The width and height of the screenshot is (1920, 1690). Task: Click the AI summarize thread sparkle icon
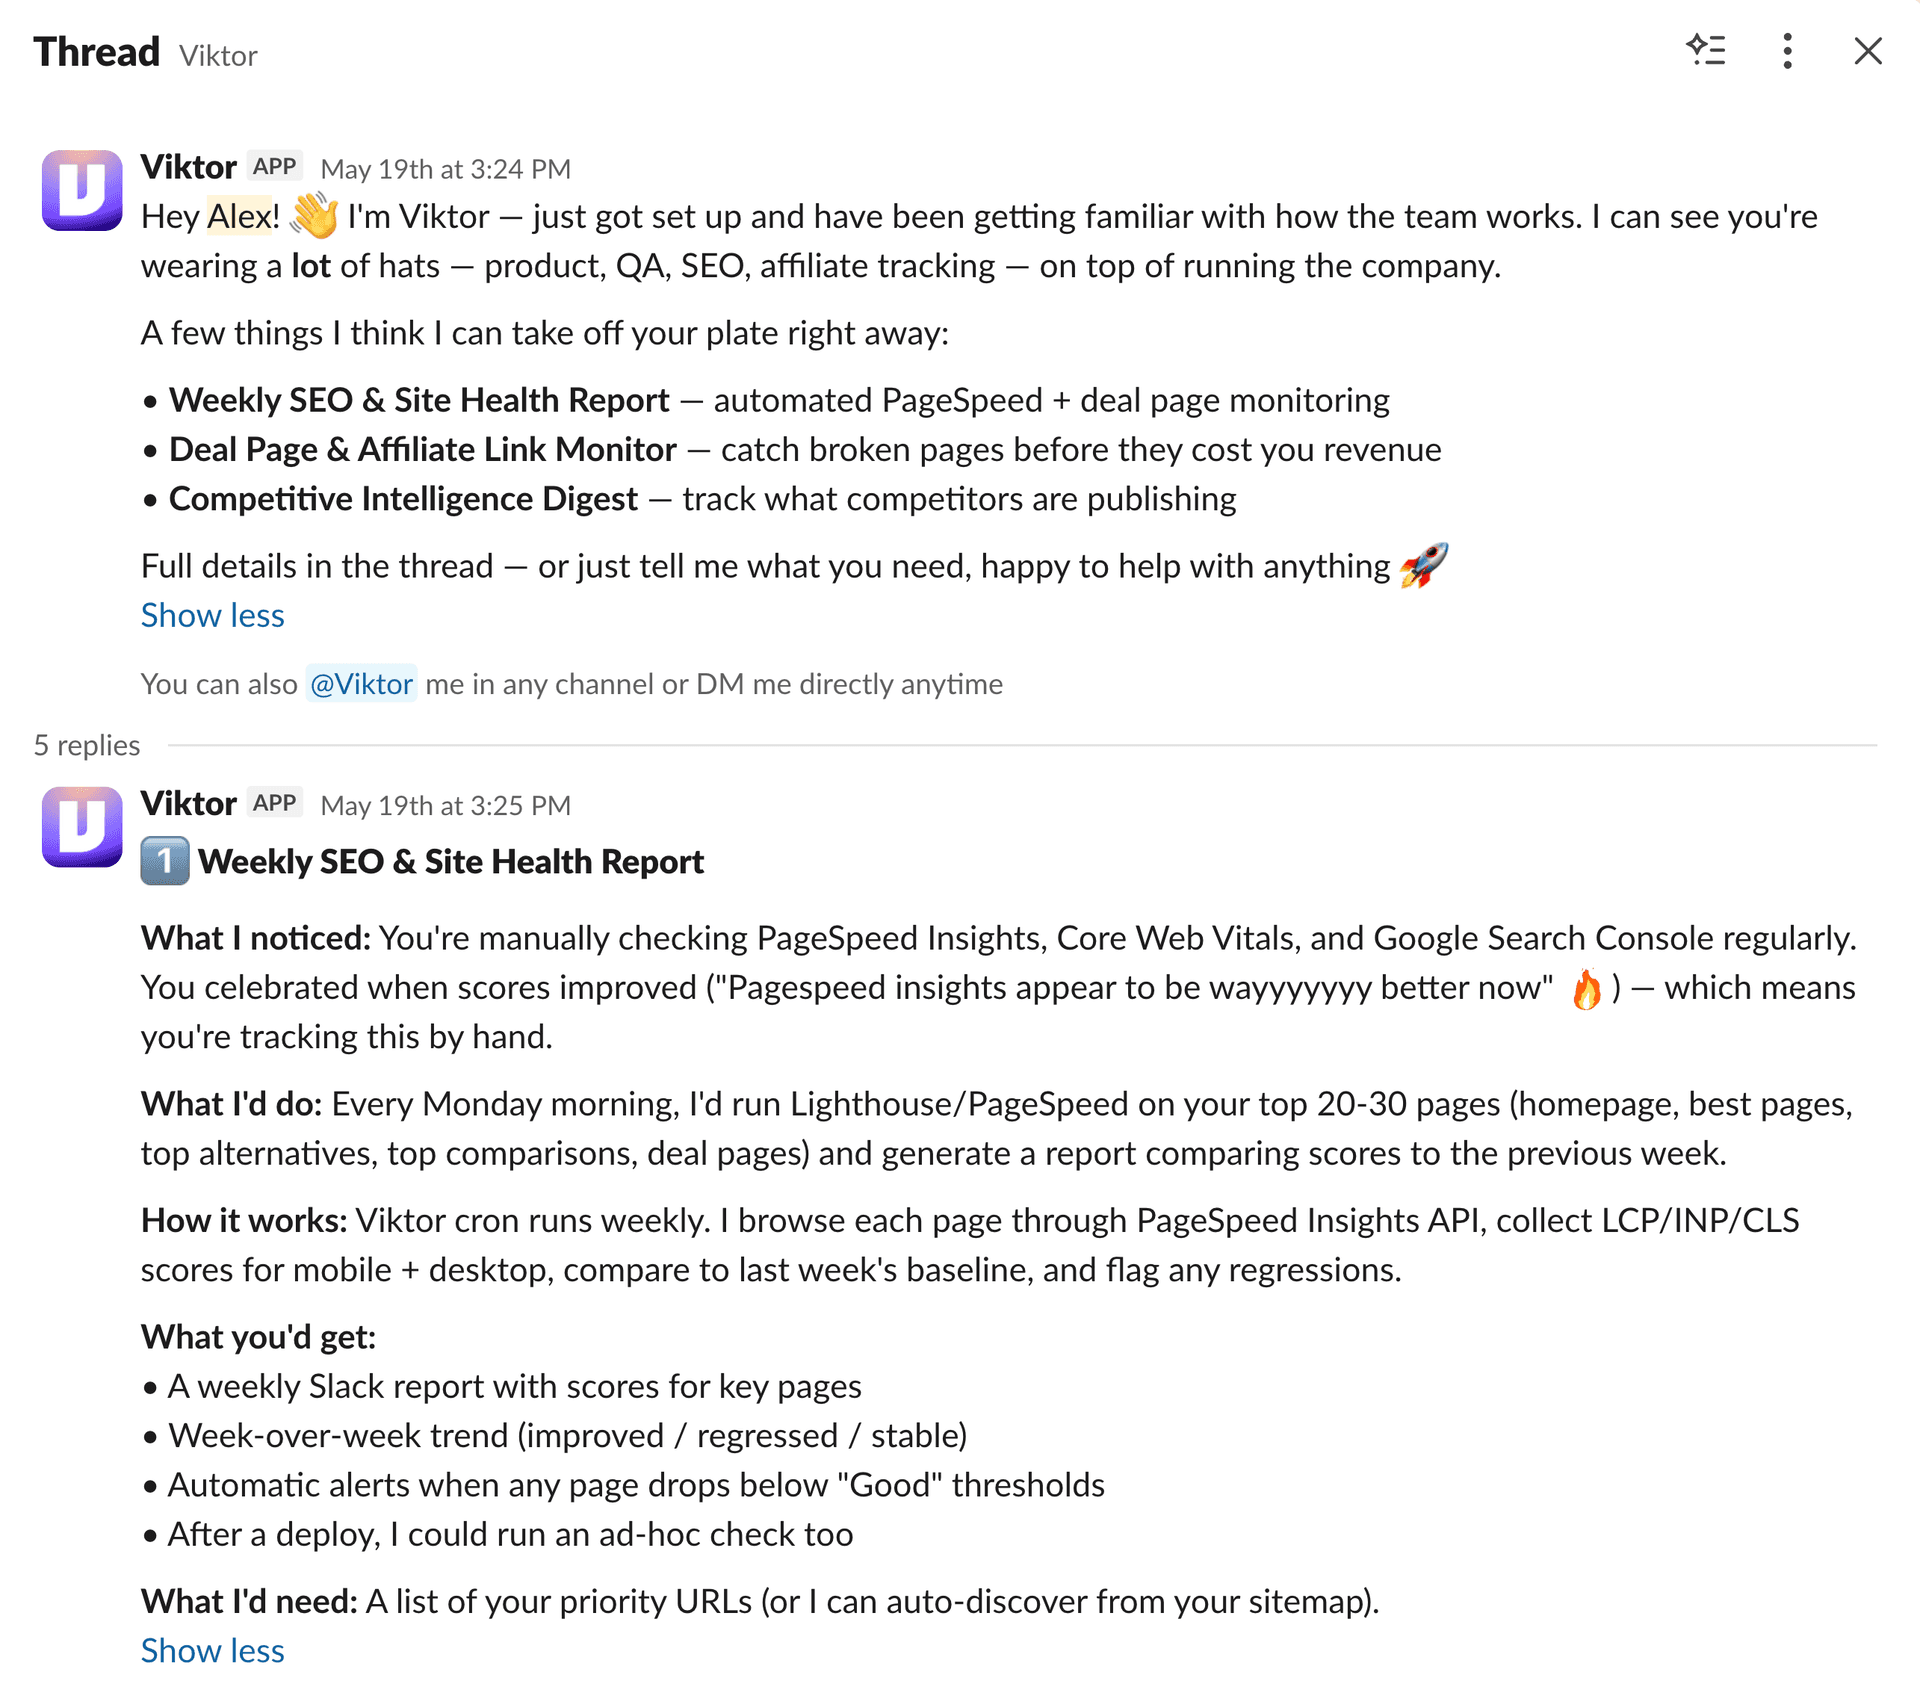click(x=1706, y=51)
